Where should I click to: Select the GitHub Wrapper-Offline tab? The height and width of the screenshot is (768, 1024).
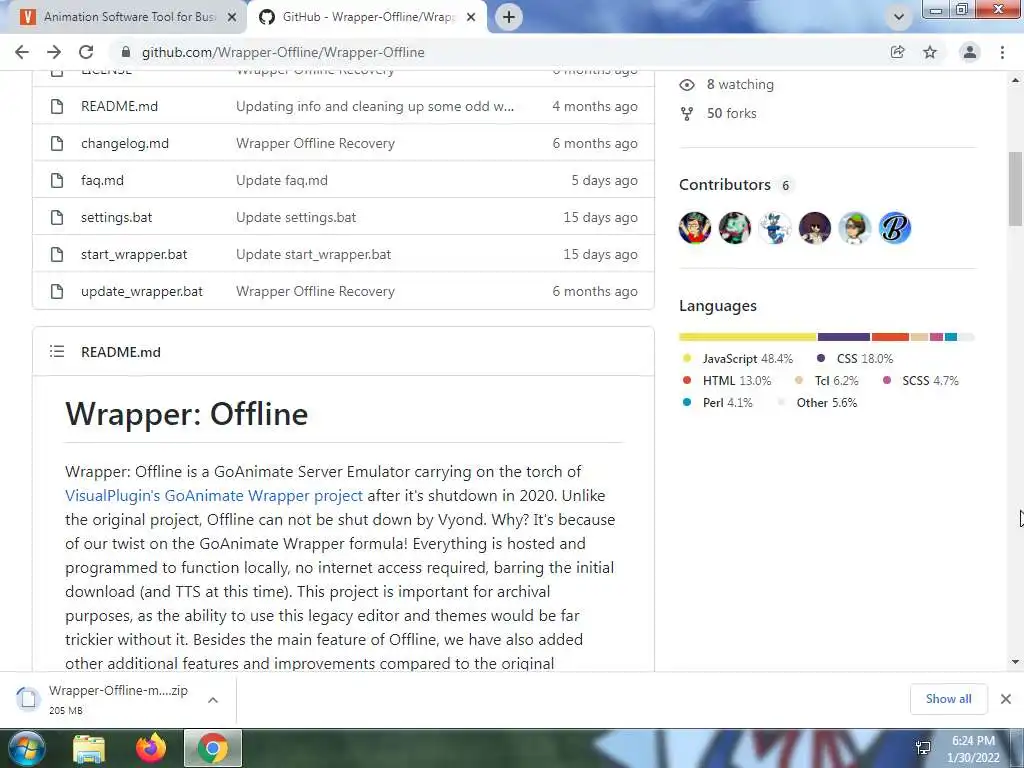[x=368, y=17]
